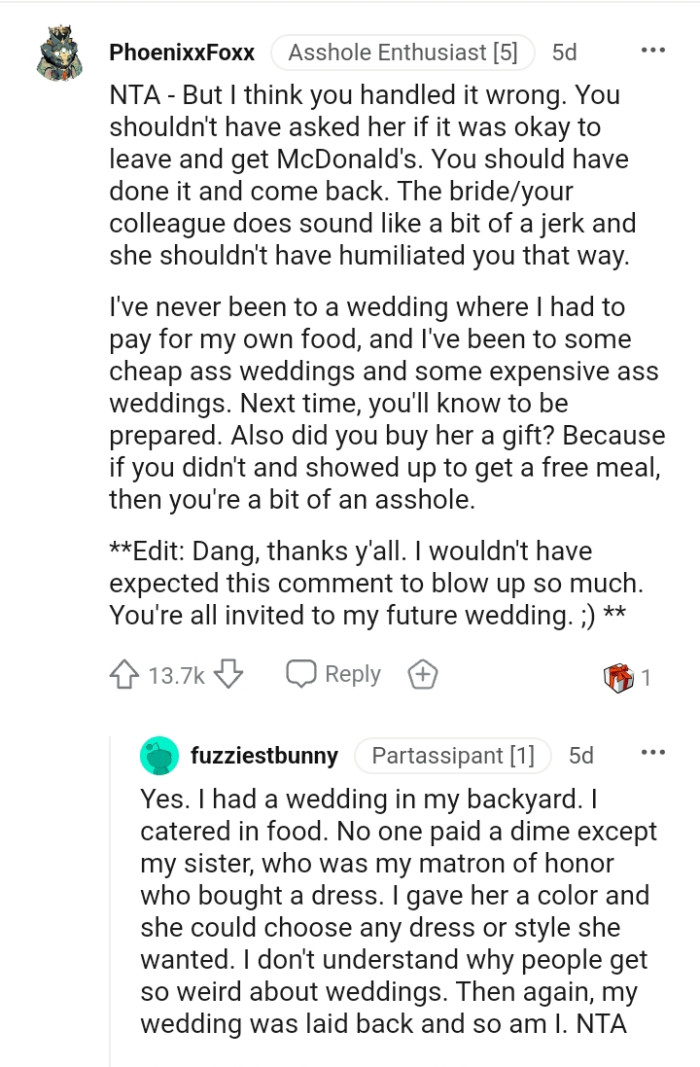Open overflow menu on fuzziestbunny's comment
Viewport: 700px width, 1067px height.
(x=653, y=750)
